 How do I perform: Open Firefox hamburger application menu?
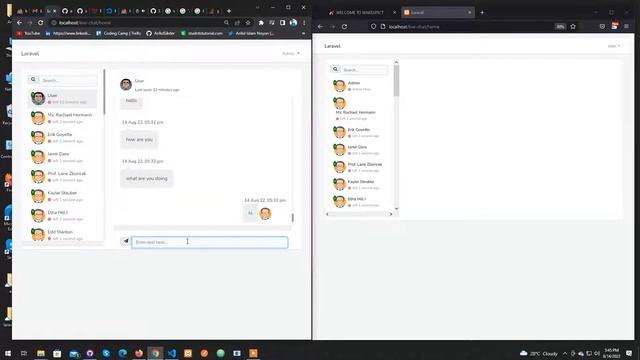[627, 27]
